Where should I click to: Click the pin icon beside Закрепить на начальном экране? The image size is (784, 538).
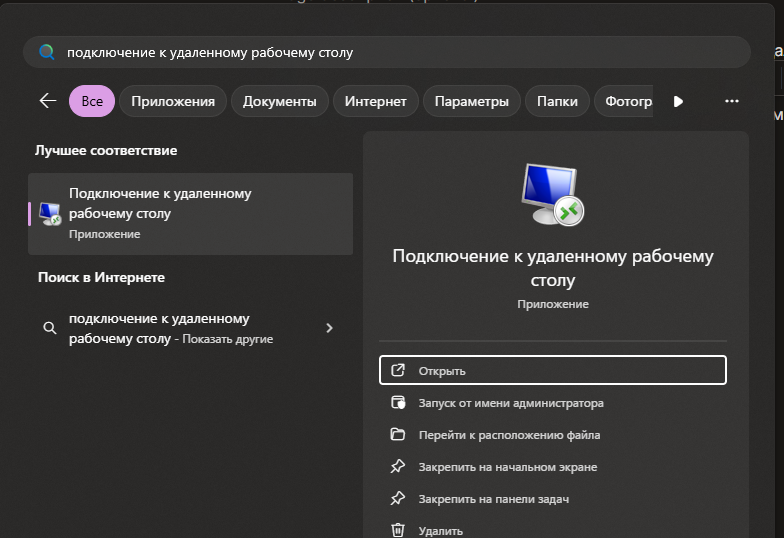pos(398,467)
